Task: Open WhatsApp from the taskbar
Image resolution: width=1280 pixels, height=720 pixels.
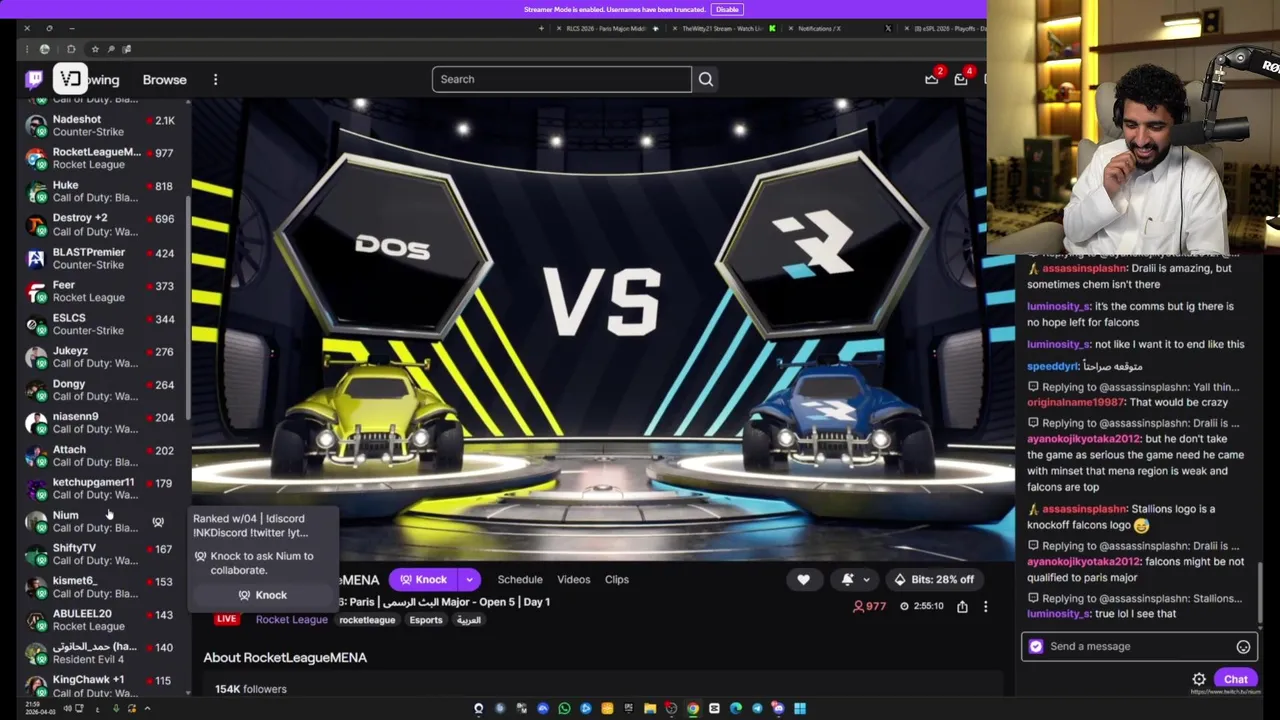Action: 565,708
